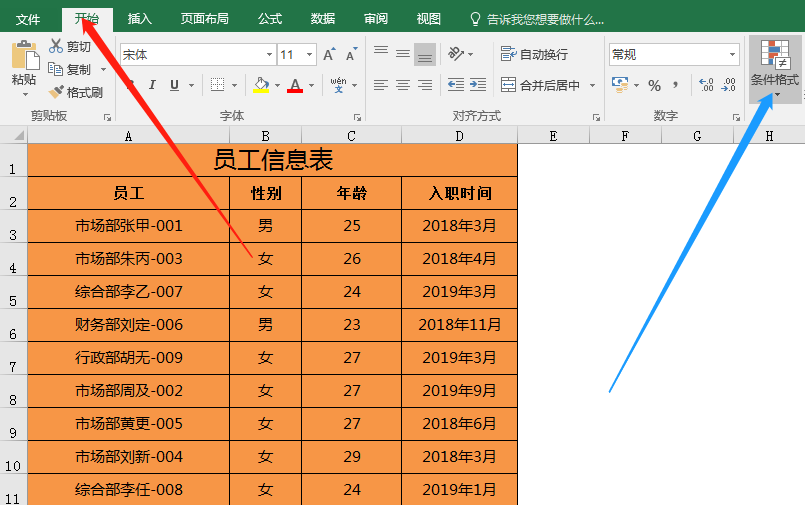Screen dimensions: 805x505
Task: Expand the Copy options arrow
Action: coord(103,69)
